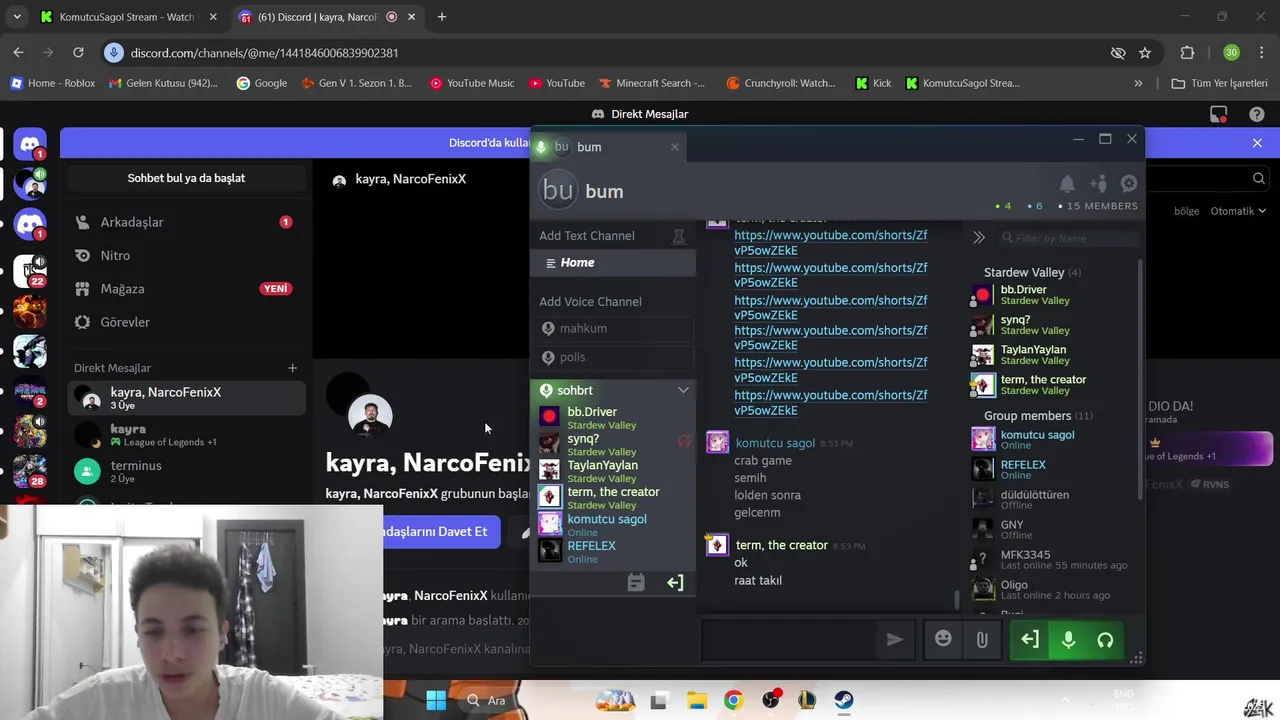
Task: Collapse the sohbrt voice channel list
Action: (683, 390)
